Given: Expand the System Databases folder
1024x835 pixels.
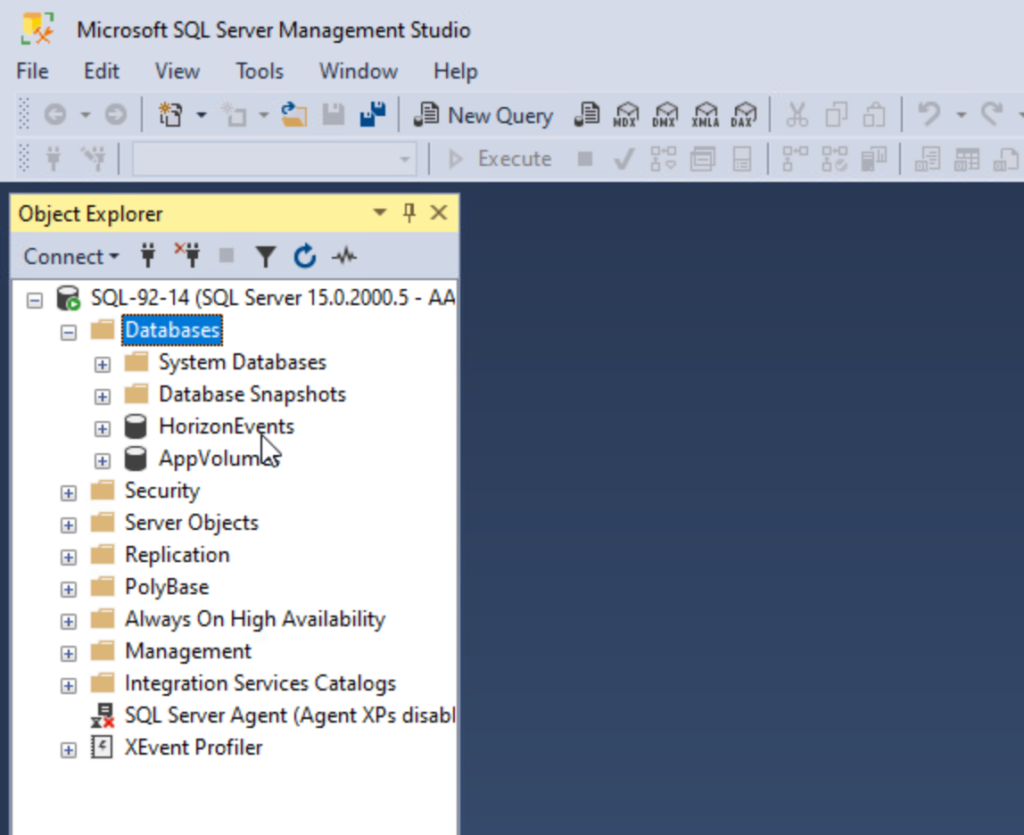Looking at the screenshot, I should tap(102, 364).
